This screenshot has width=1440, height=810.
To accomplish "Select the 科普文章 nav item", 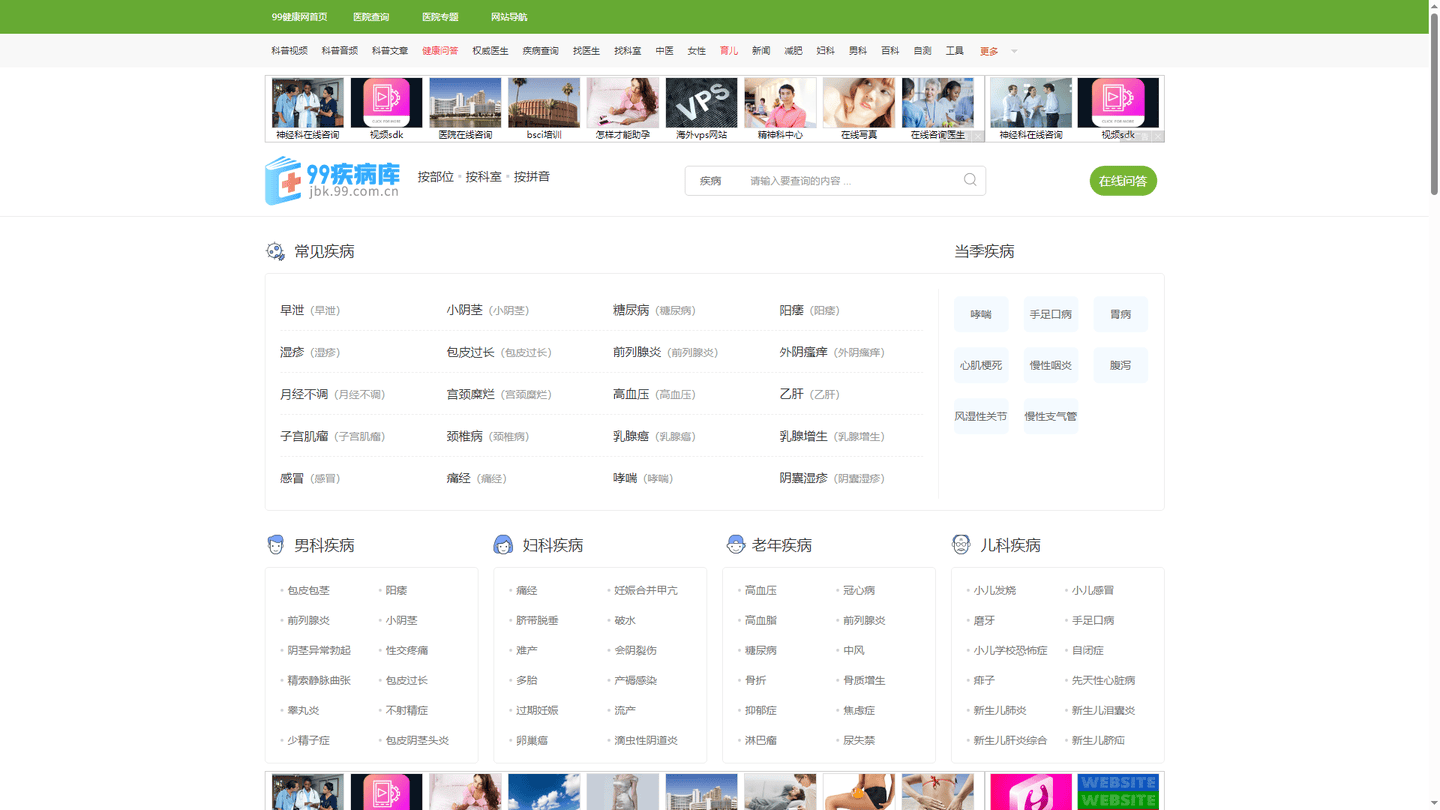I will [x=390, y=51].
